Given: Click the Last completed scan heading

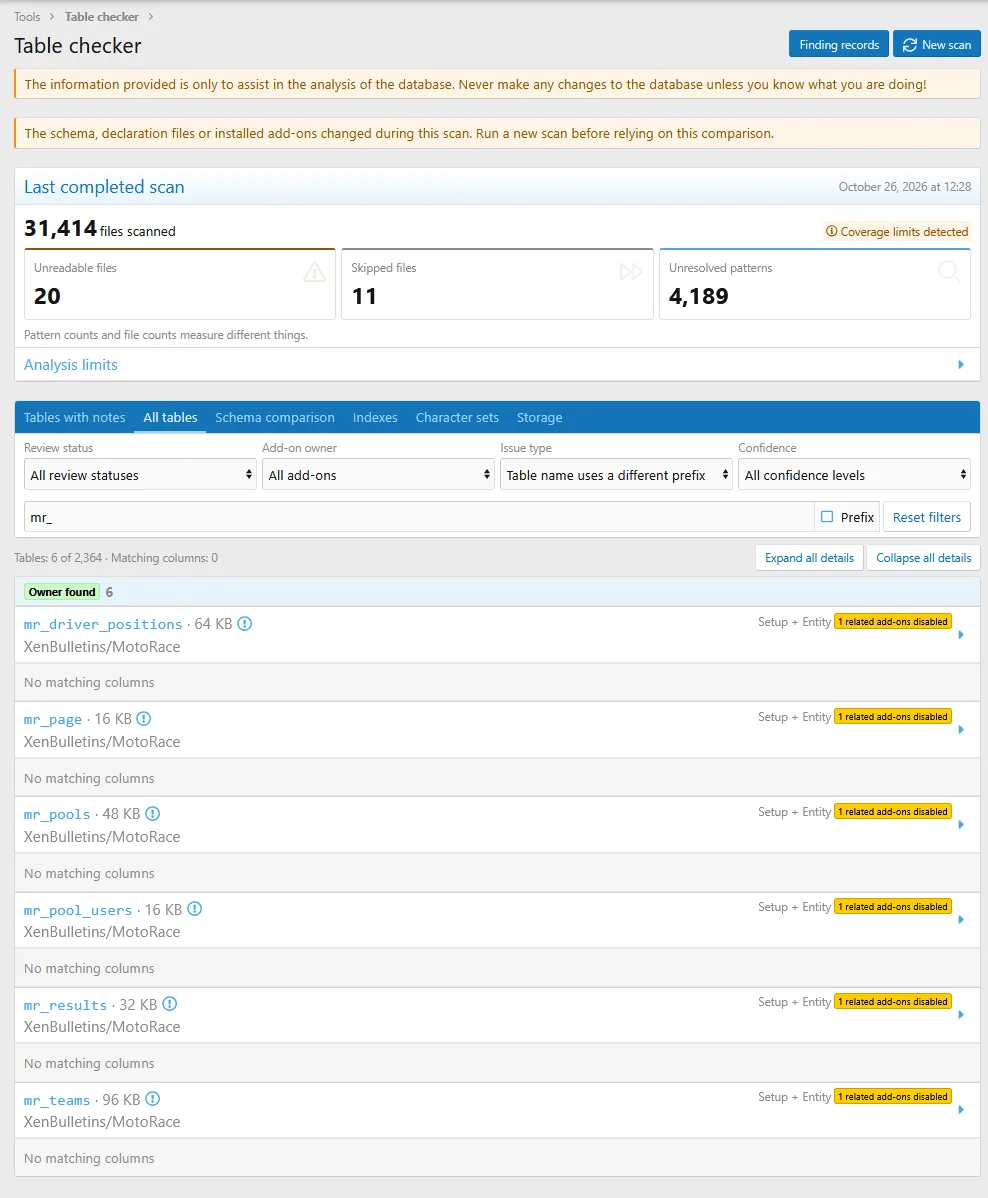Looking at the screenshot, I should pyautogui.click(x=104, y=186).
